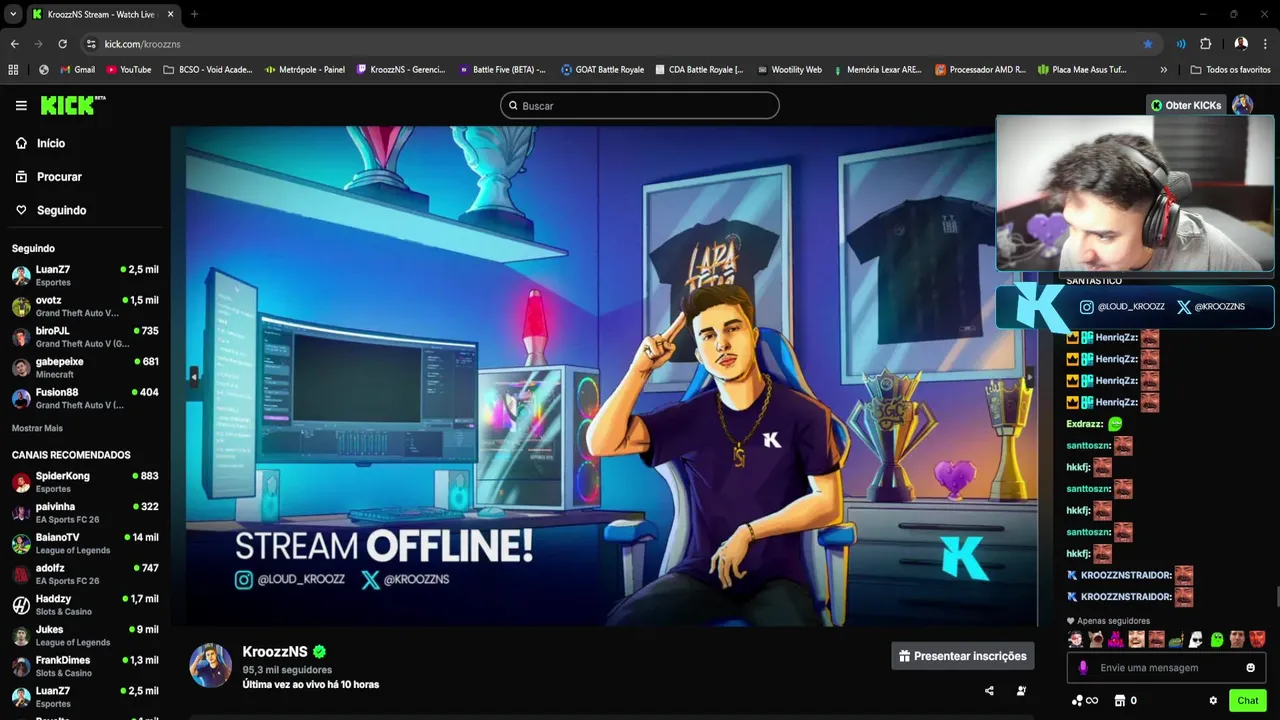Close the KroozzNS Stream tab
This screenshot has width=1280, height=720.
tap(171, 14)
